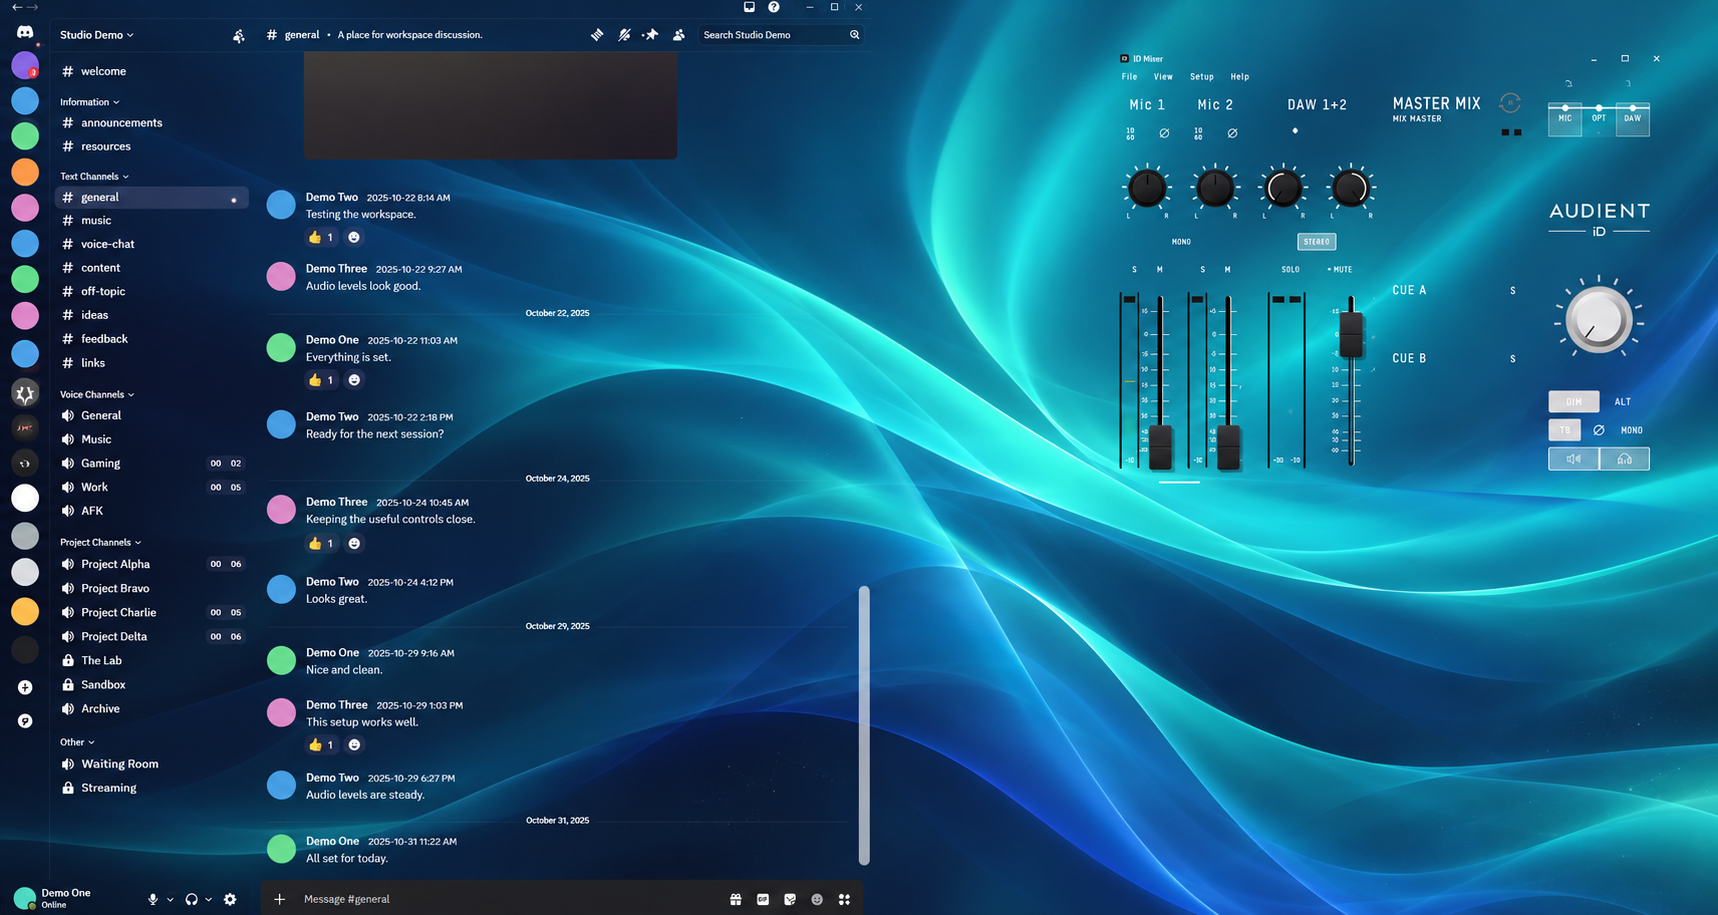Open pinned messages in general channel
The width and height of the screenshot is (1718, 915).
pyautogui.click(x=651, y=35)
